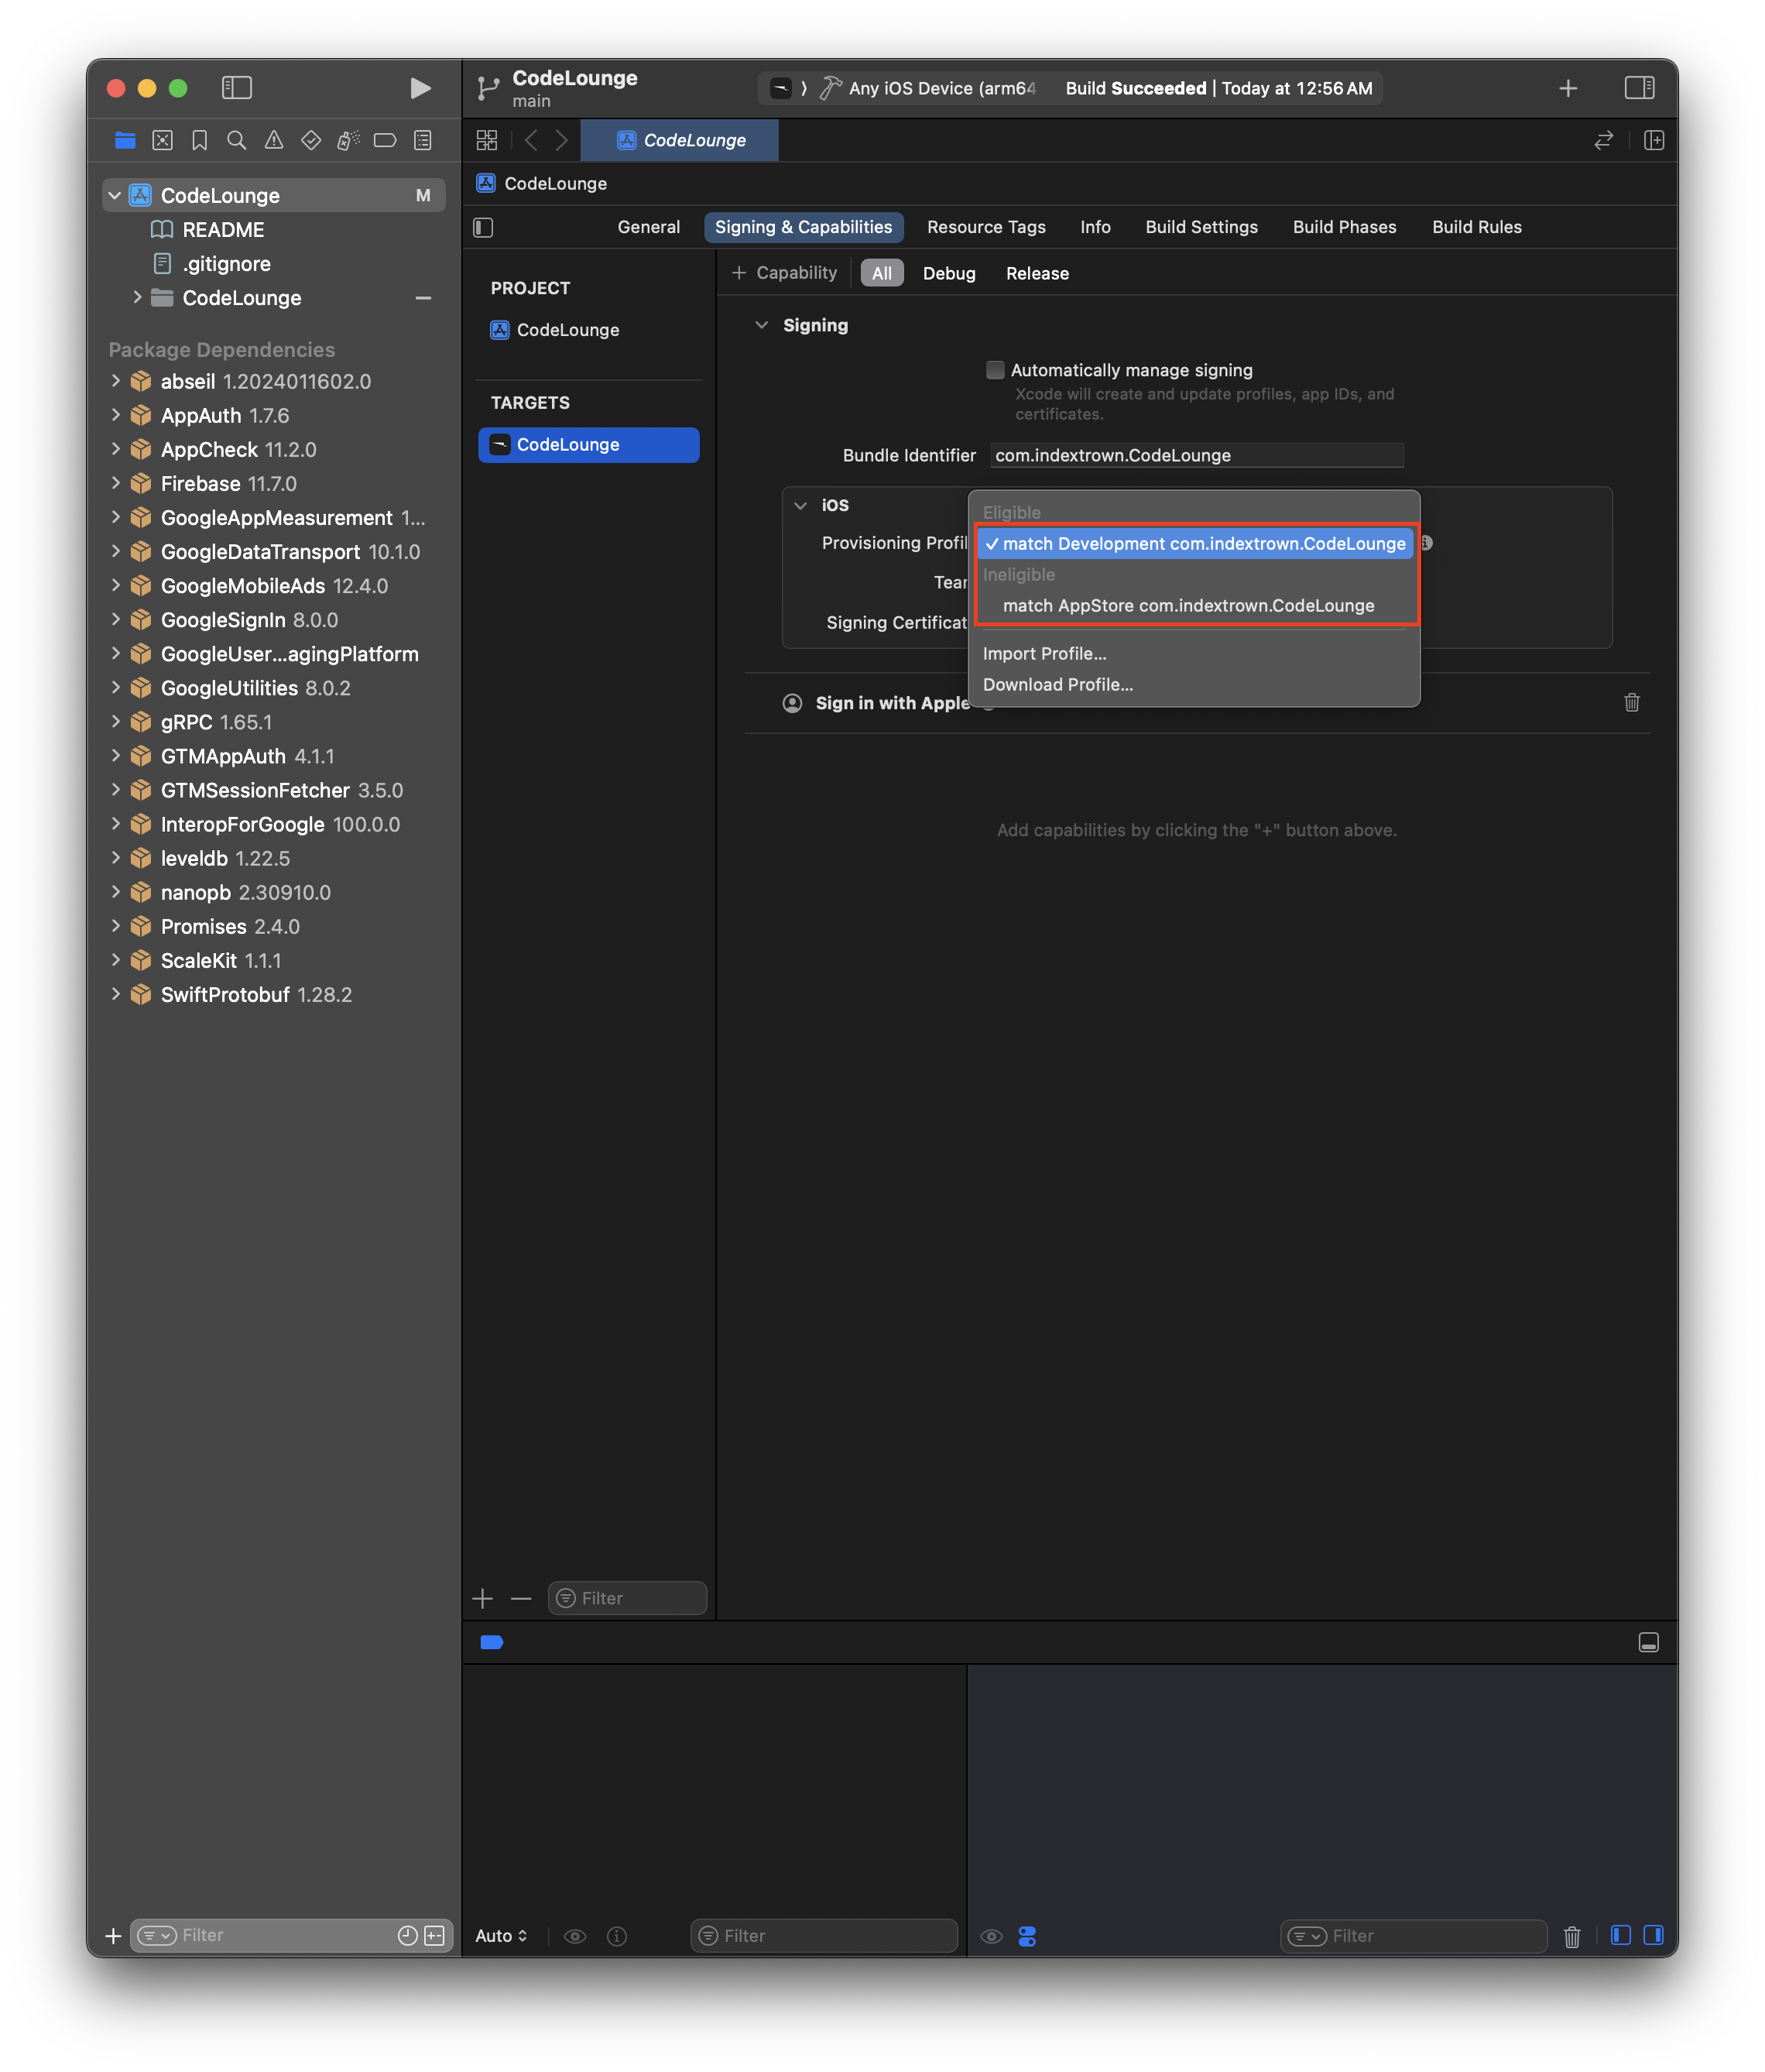Viewport: 1765px width, 2072px height.
Task: Hide the navigator sidebar toggle
Action: point(236,88)
